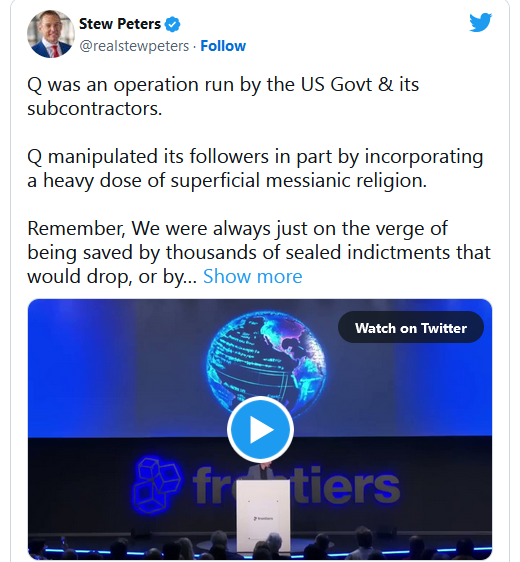Click the Stew Peters display name
Viewport: 520px width, 562px height.
point(120,24)
